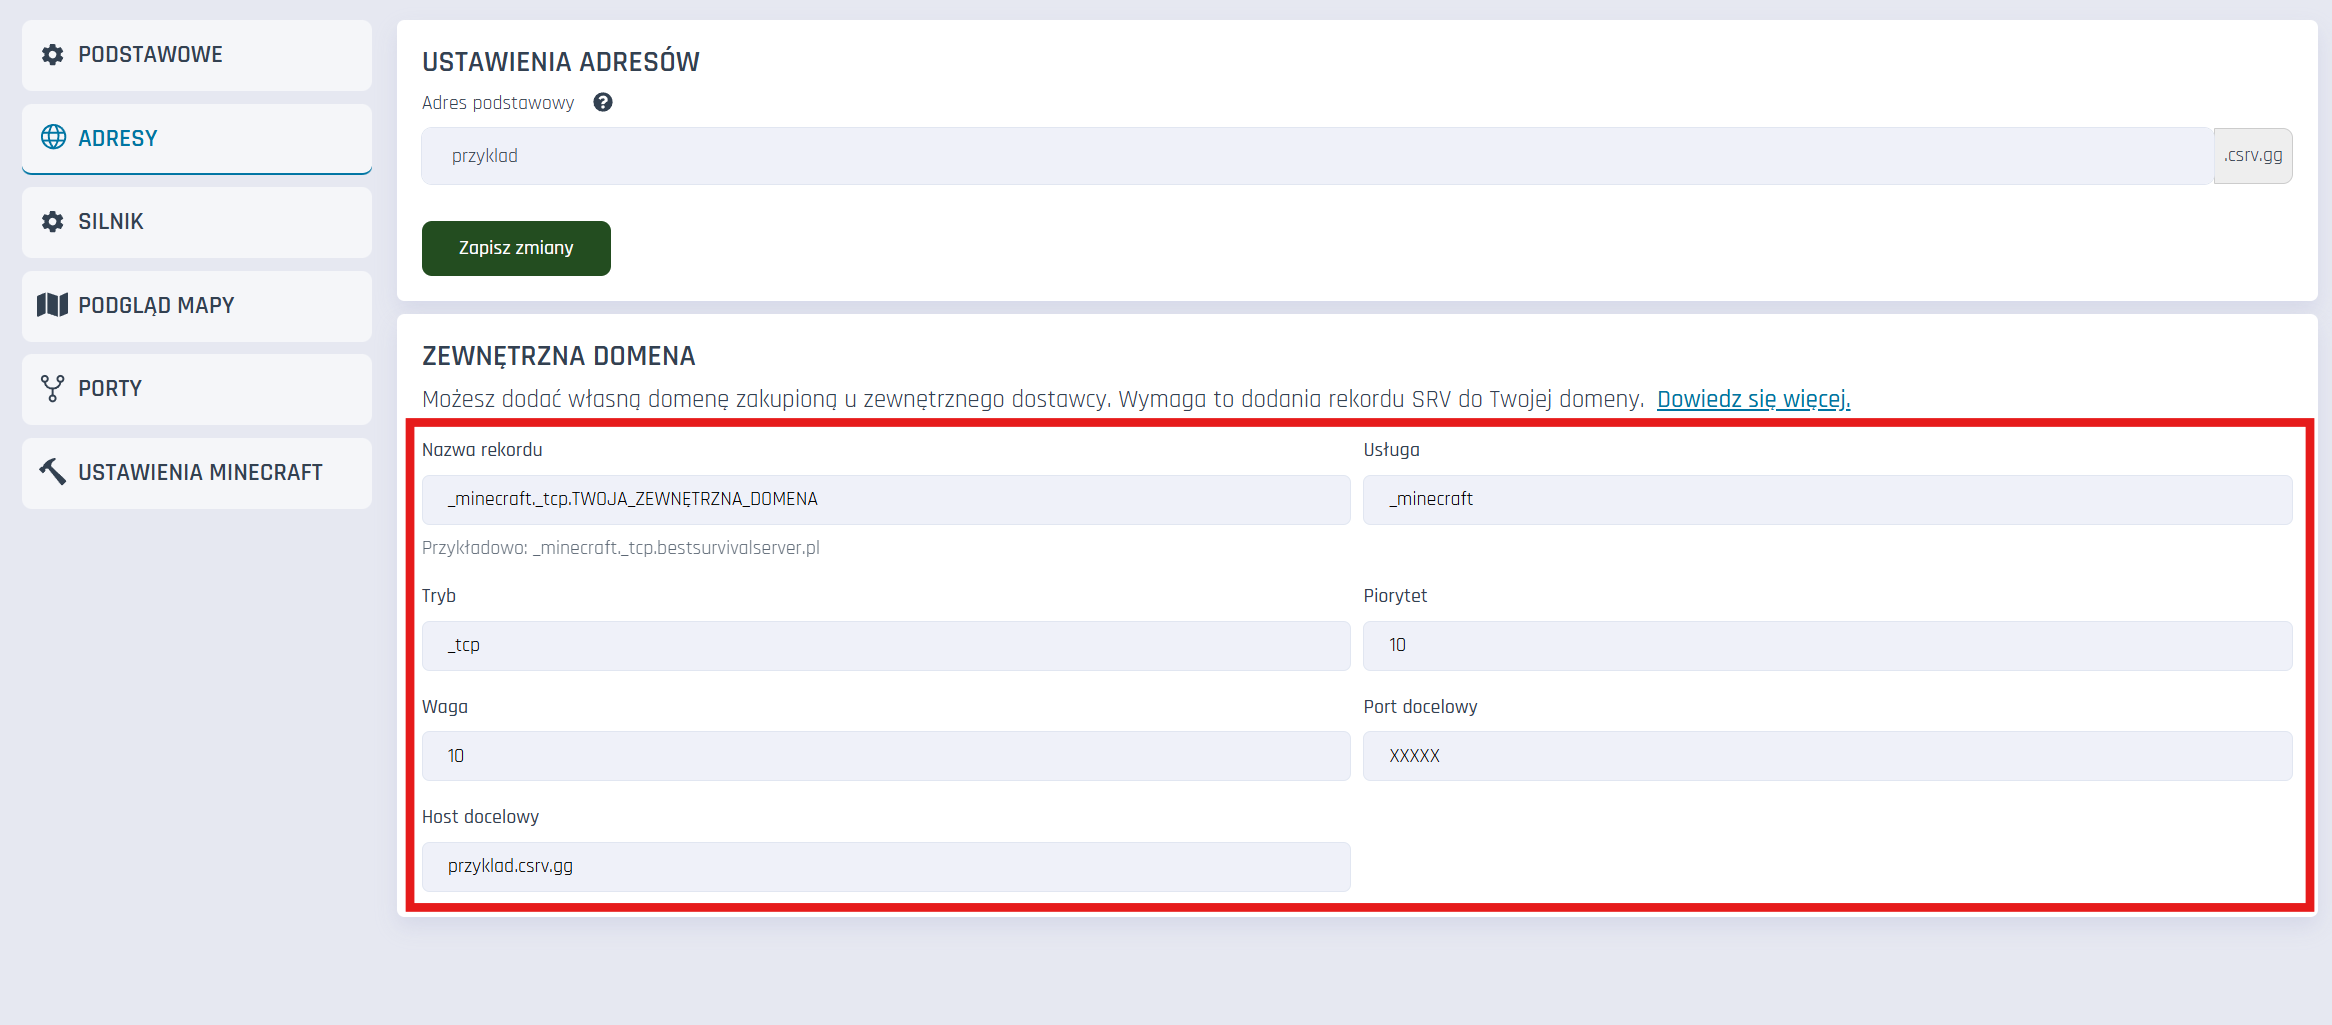2332x1025 pixels.
Task: Click the question mark help icon
Action: [x=602, y=103]
